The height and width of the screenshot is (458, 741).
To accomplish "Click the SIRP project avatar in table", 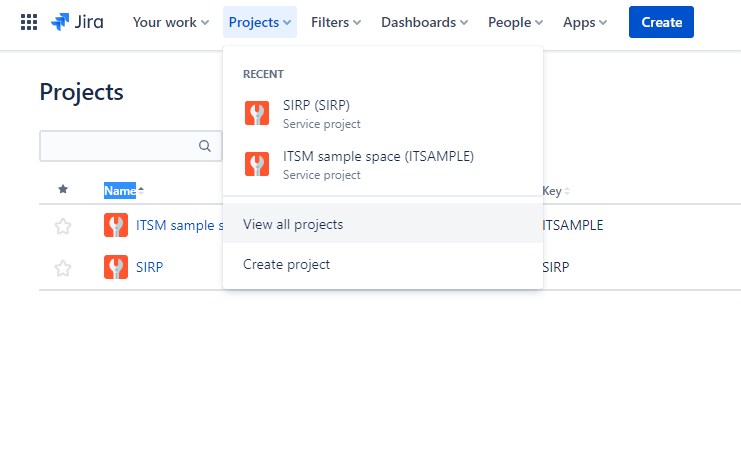I will pyautogui.click(x=116, y=267).
